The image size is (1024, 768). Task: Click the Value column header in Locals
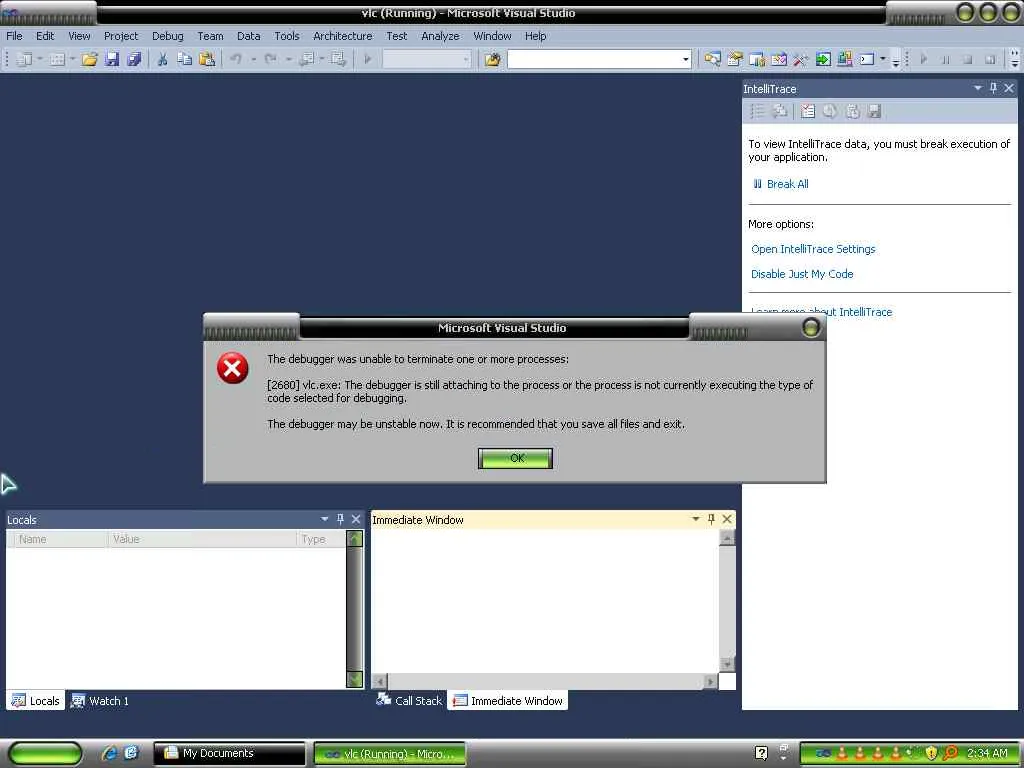pyautogui.click(x=202, y=539)
